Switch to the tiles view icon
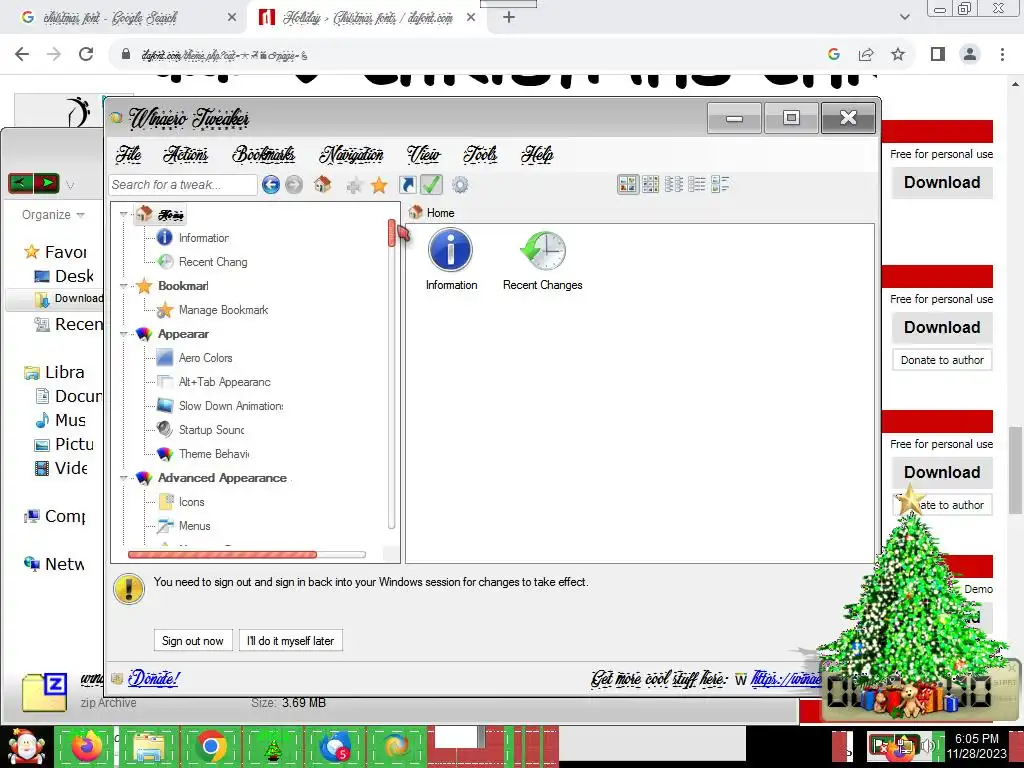 click(x=720, y=185)
